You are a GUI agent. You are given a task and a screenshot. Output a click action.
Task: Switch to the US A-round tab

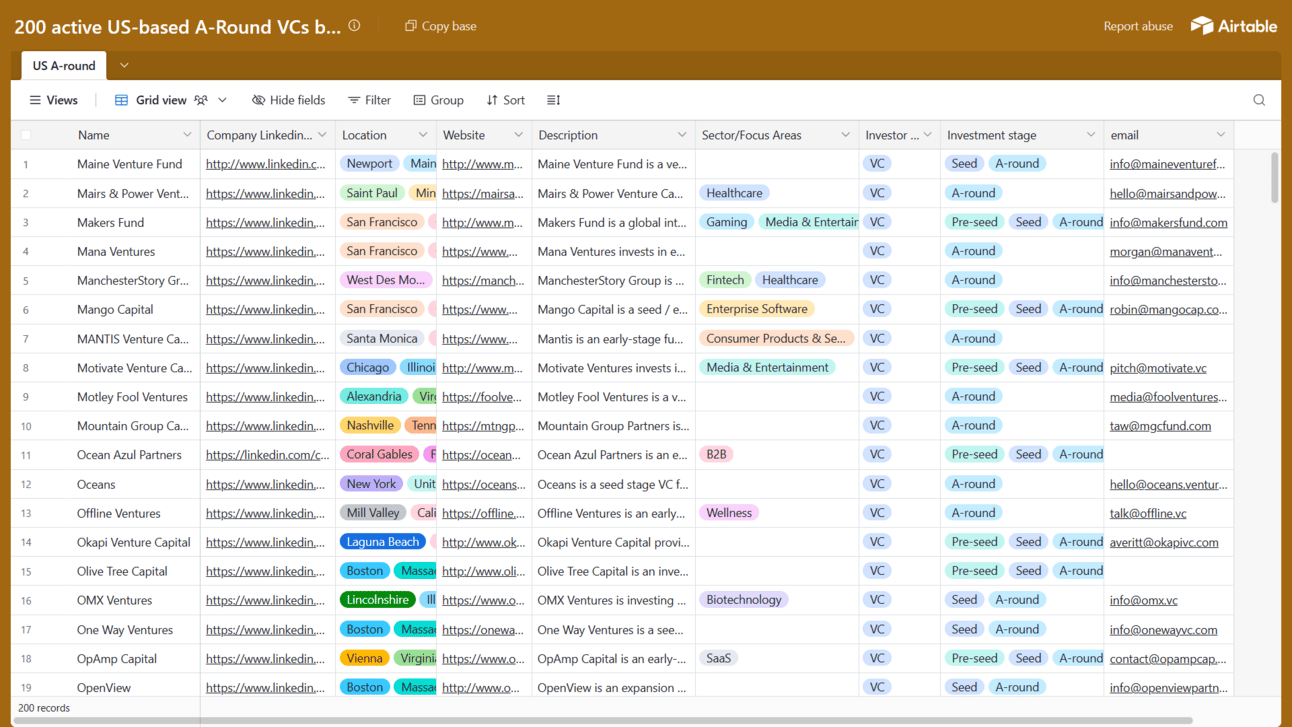(x=62, y=65)
